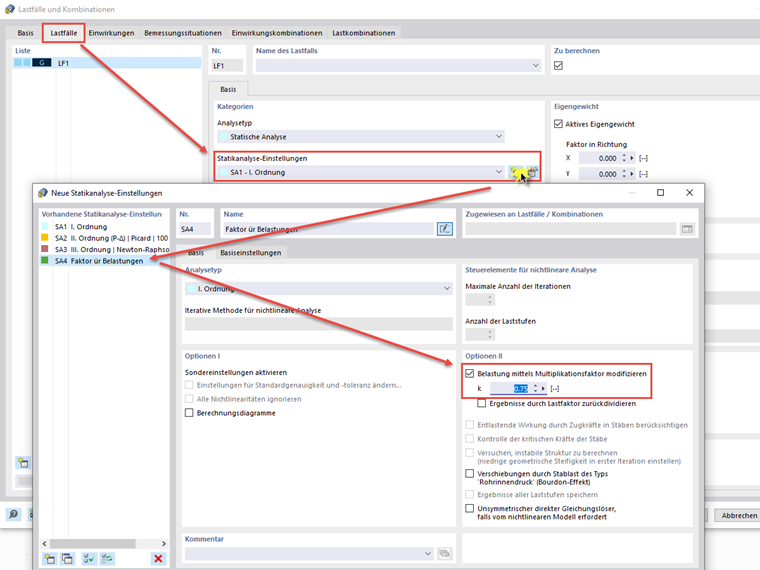The width and height of the screenshot is (760, 570).
Task: Click new load case icon in Lastfälle window
Action: tap(23, 462)
